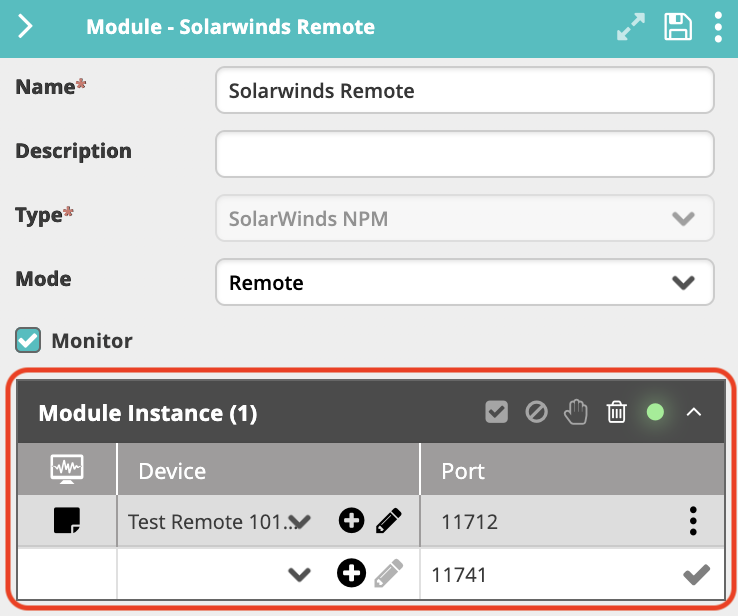Toggle the Monitor checkbox
Screen dimensions: 738x616
click(28, 340)
